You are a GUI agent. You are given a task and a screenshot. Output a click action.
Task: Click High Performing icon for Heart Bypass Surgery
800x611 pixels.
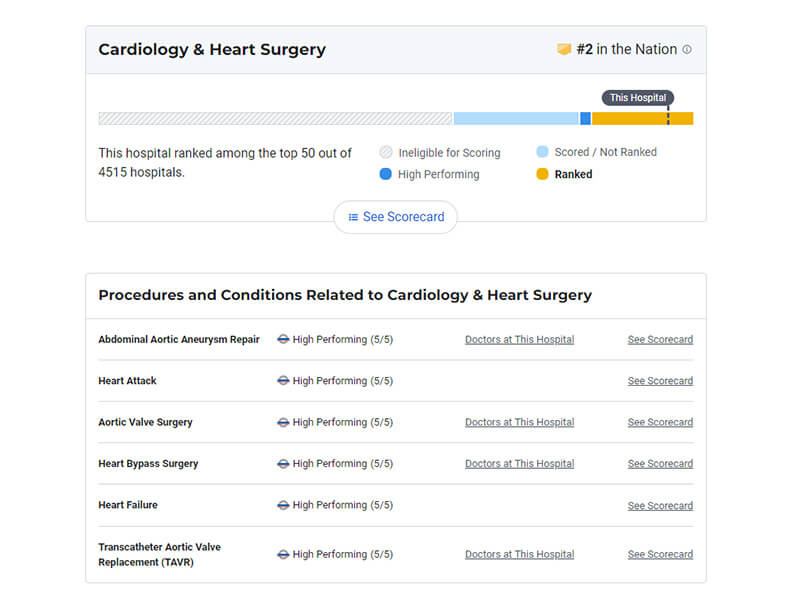[283, 464]
